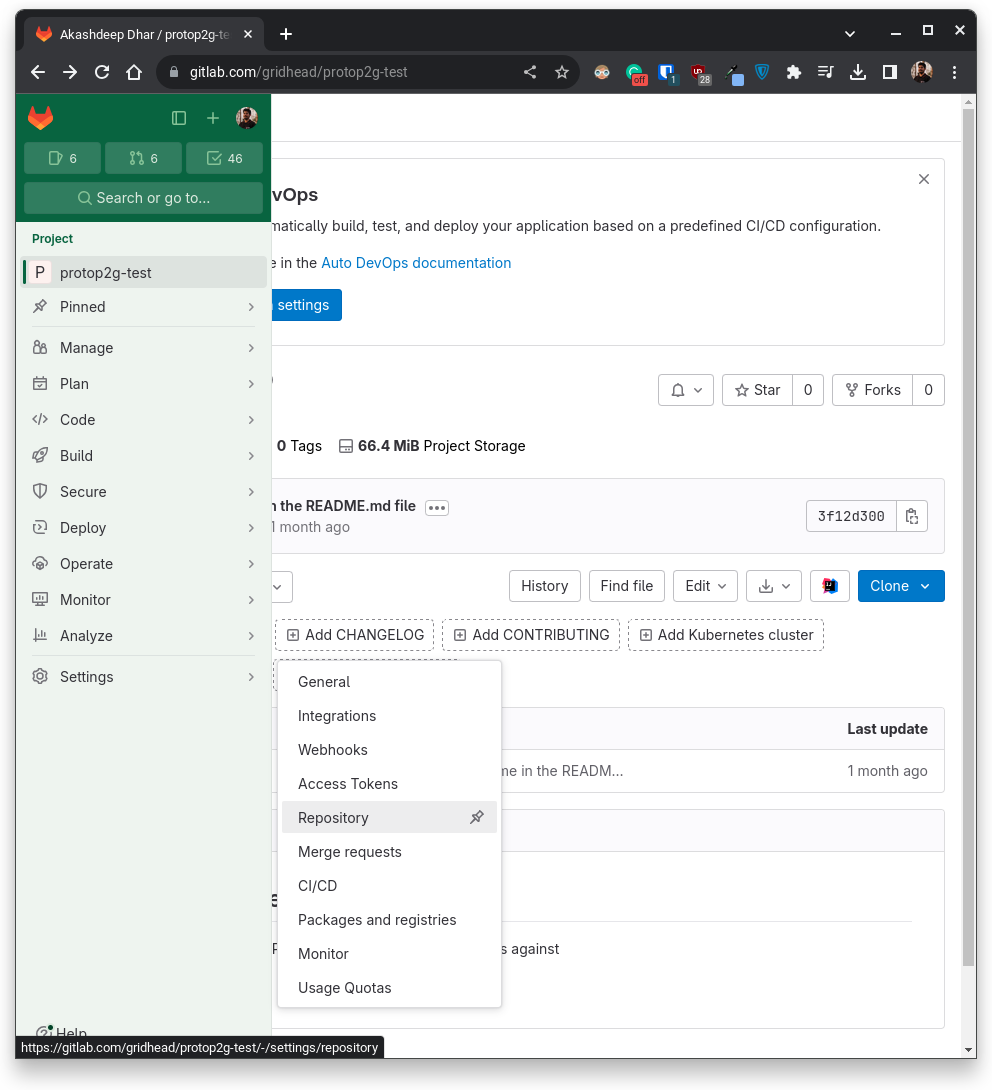
Task: Open the Clone dropdown
Action: click(901, 586)
